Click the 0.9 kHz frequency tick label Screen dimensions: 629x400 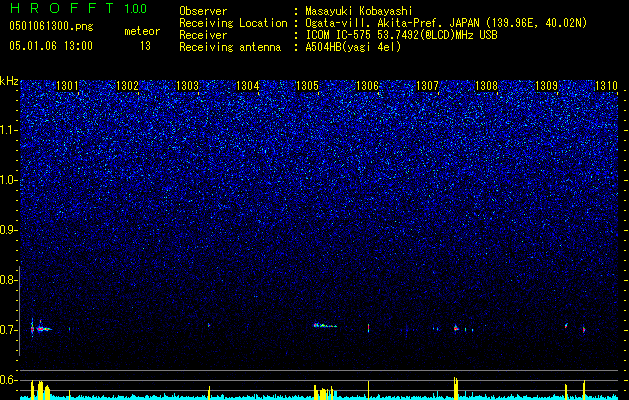point(8,230)
